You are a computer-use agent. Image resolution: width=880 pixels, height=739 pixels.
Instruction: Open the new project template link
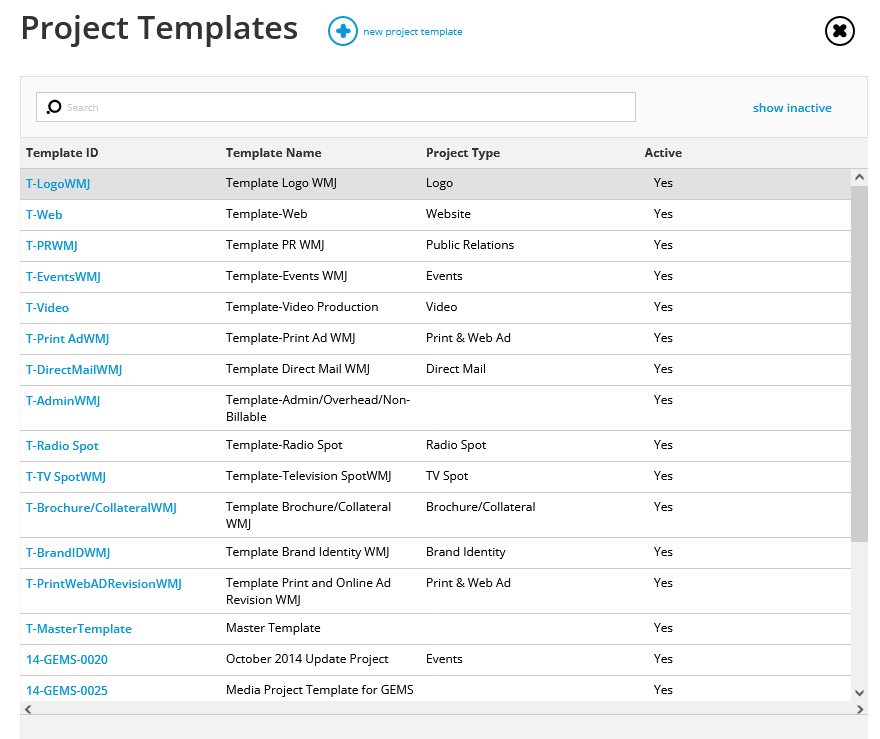(412, 32)
